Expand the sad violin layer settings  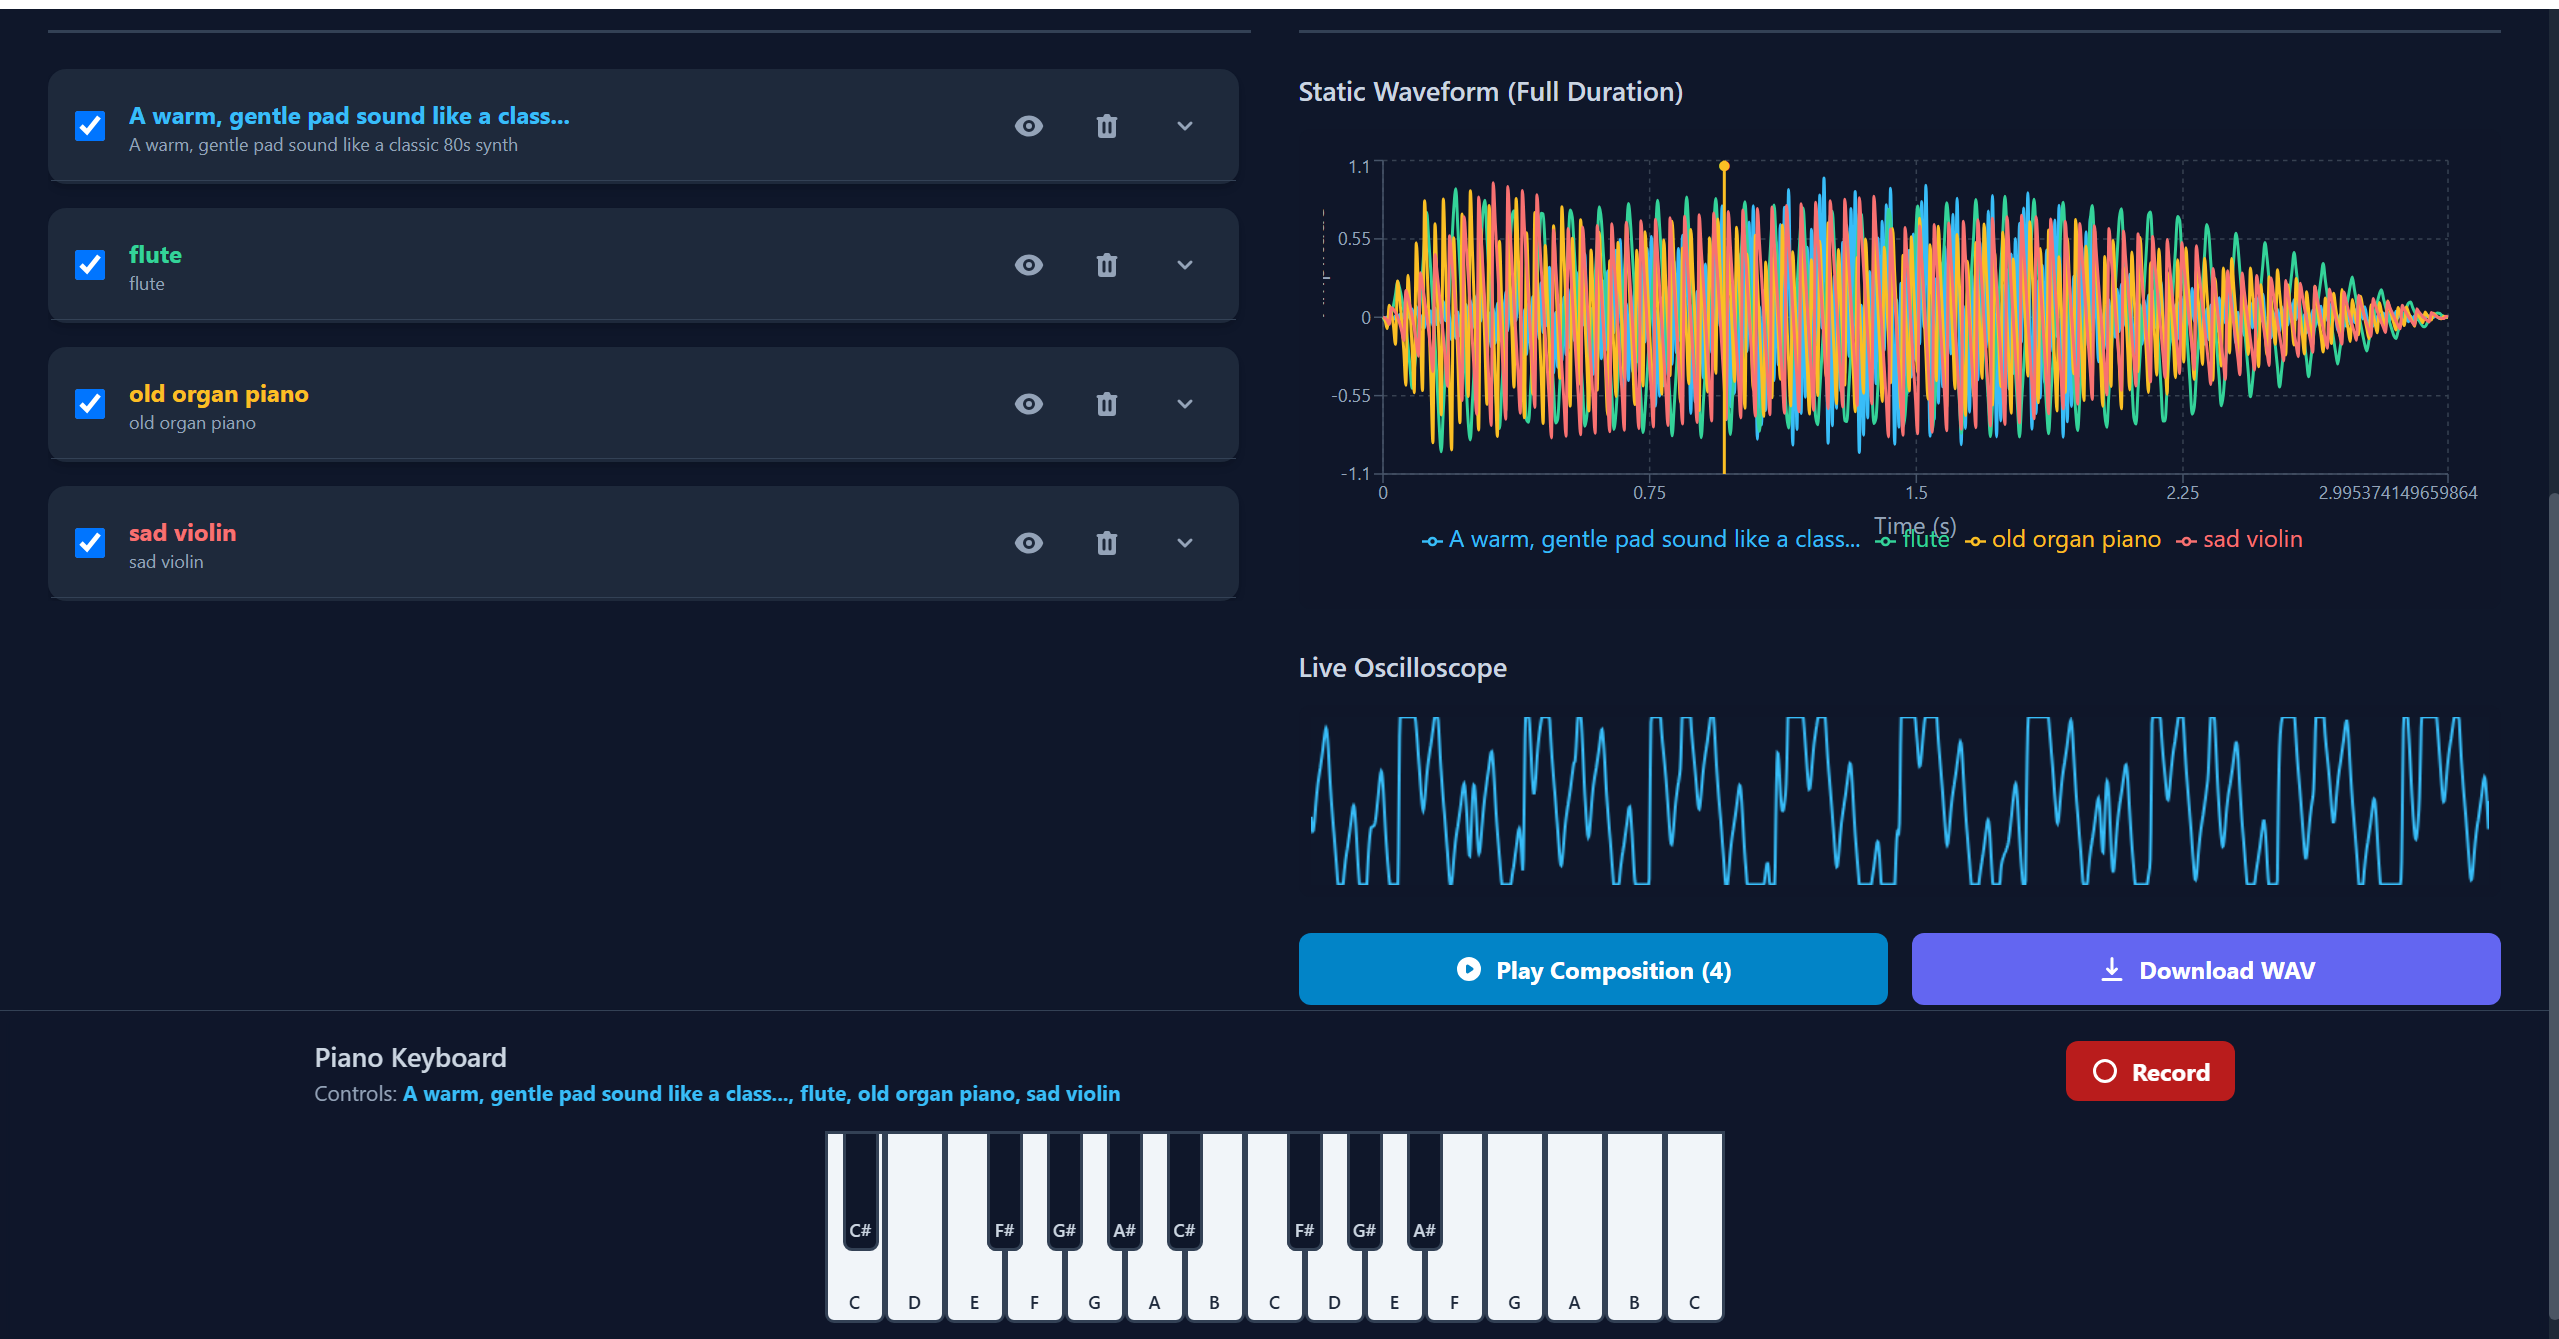coord(1185,543)
